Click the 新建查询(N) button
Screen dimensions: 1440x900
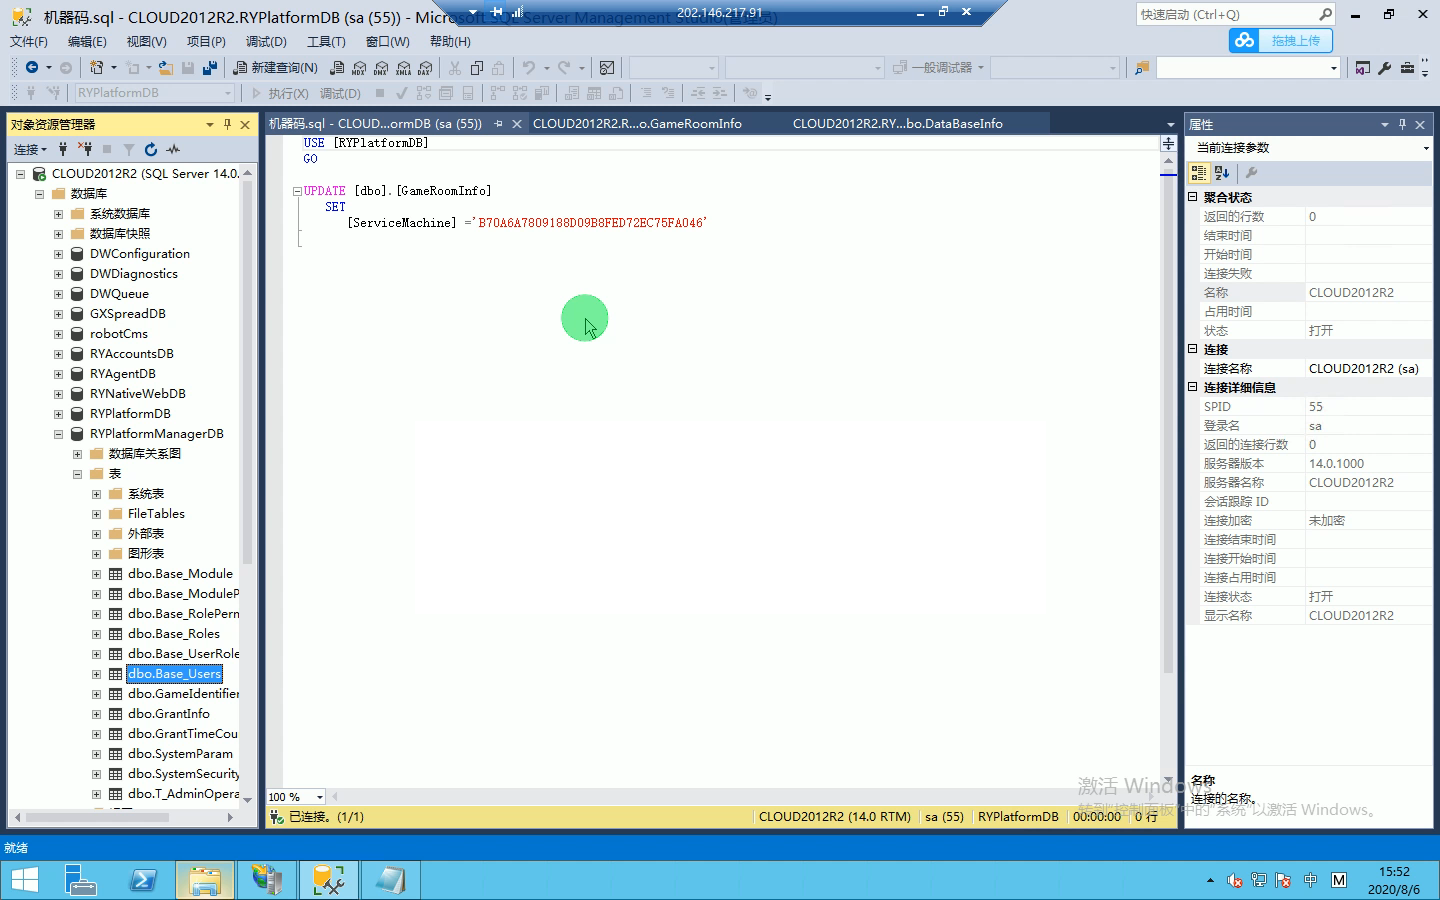[276, 68]
